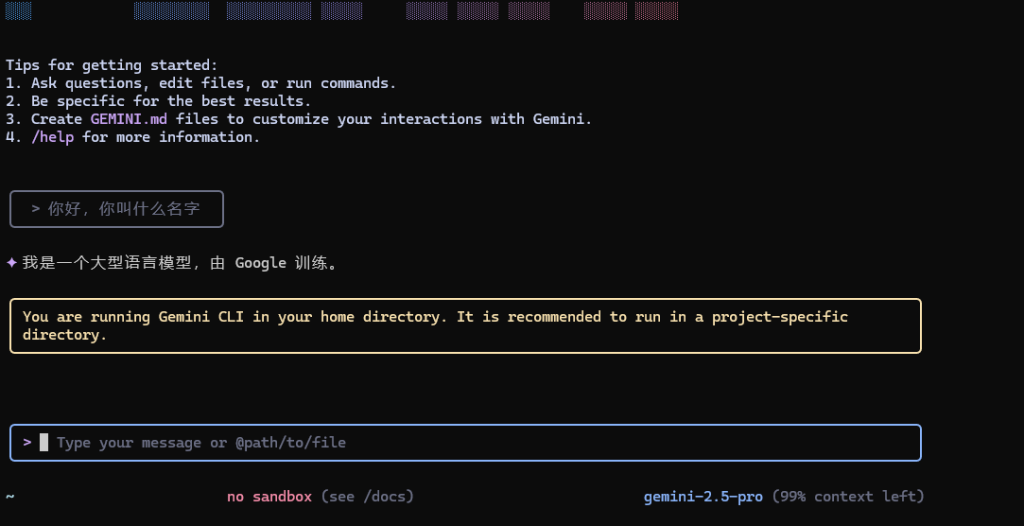Click the "Tips for getting started" heading
This screenshot has height=526, width=1024.
point(111,65)
